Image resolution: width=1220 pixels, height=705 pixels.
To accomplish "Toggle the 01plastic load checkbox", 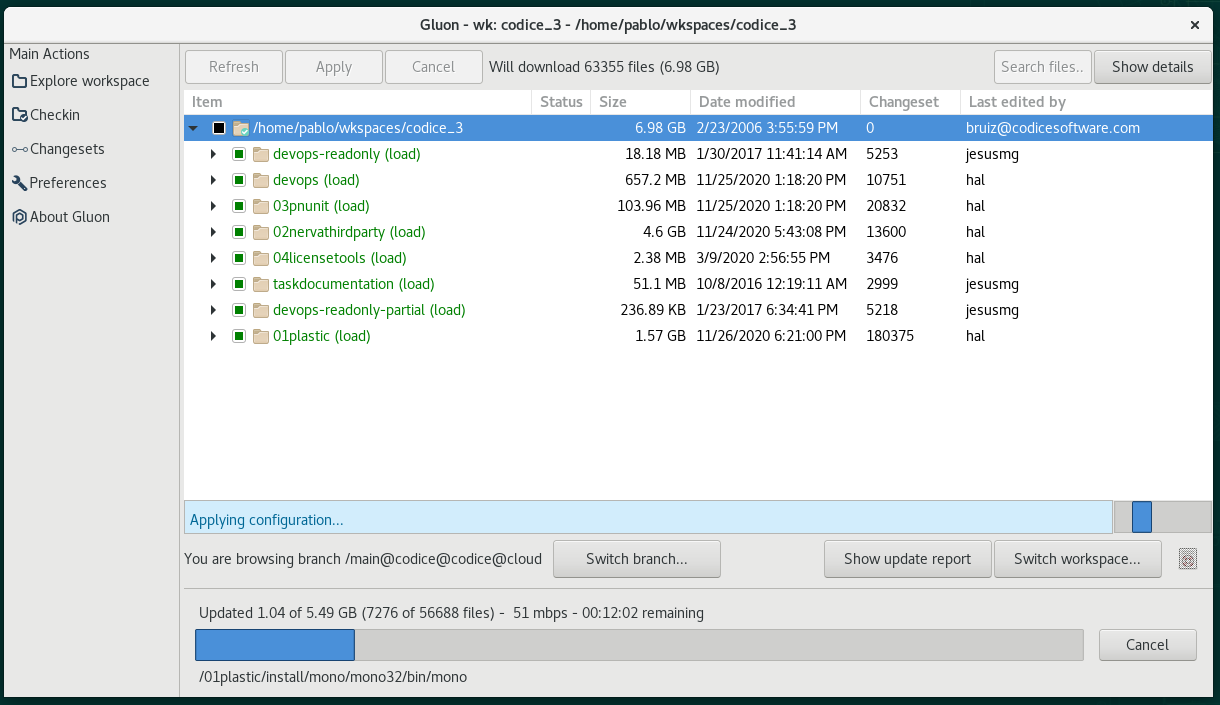I will tap(238, 336).
